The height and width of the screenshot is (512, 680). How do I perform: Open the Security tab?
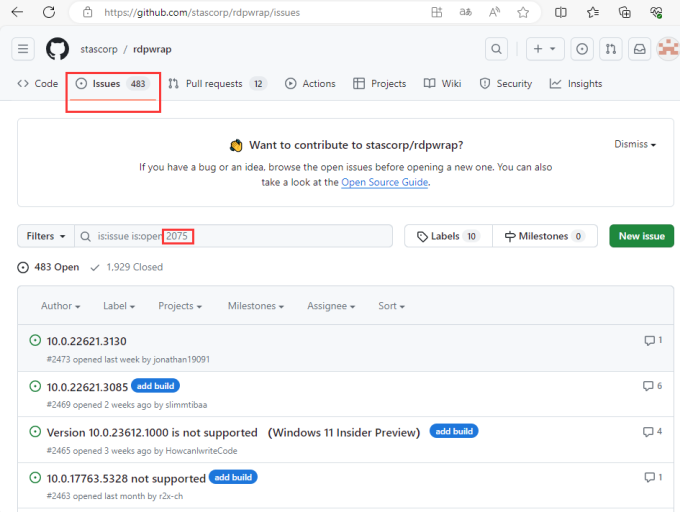point(506,84)
